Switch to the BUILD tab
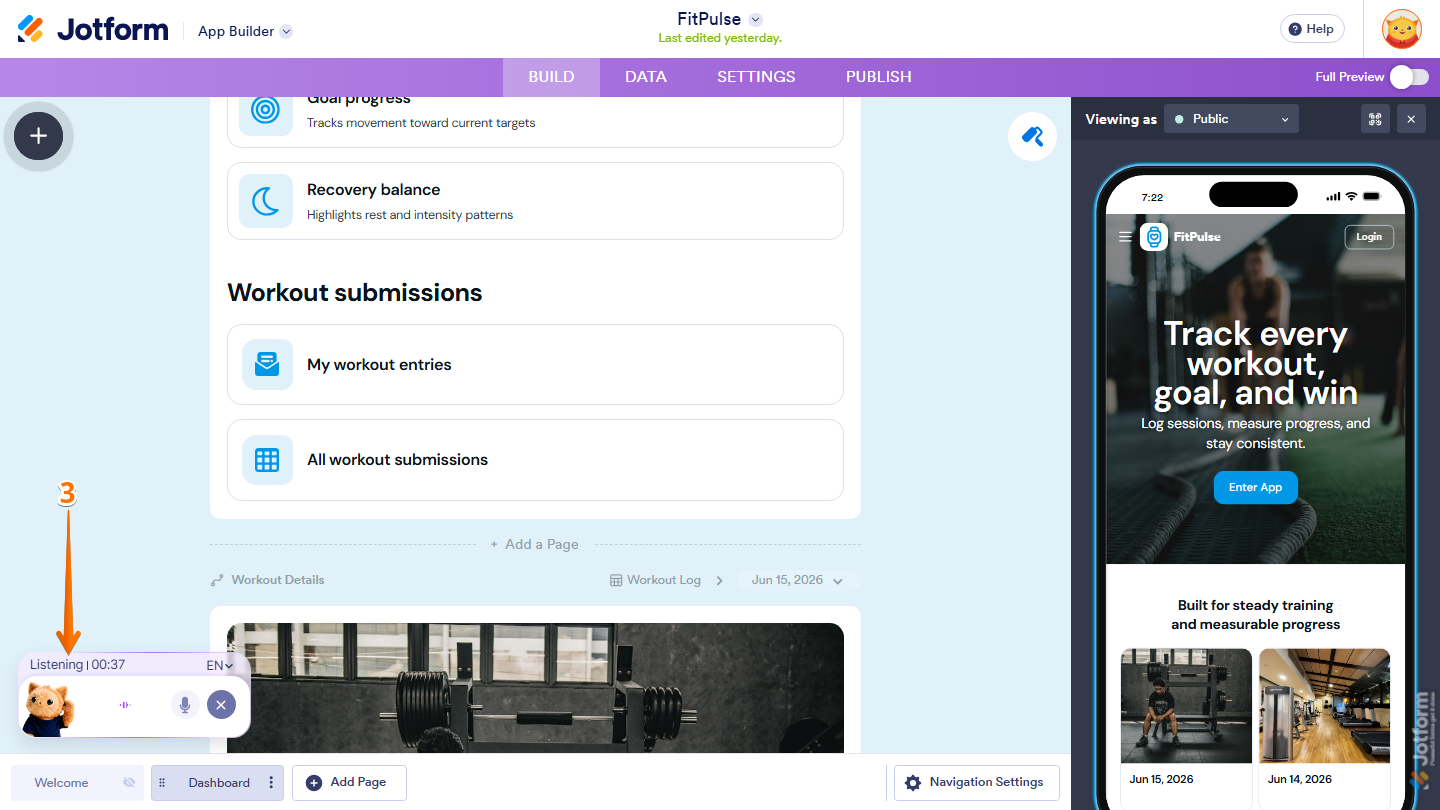 tap(551, 77)
